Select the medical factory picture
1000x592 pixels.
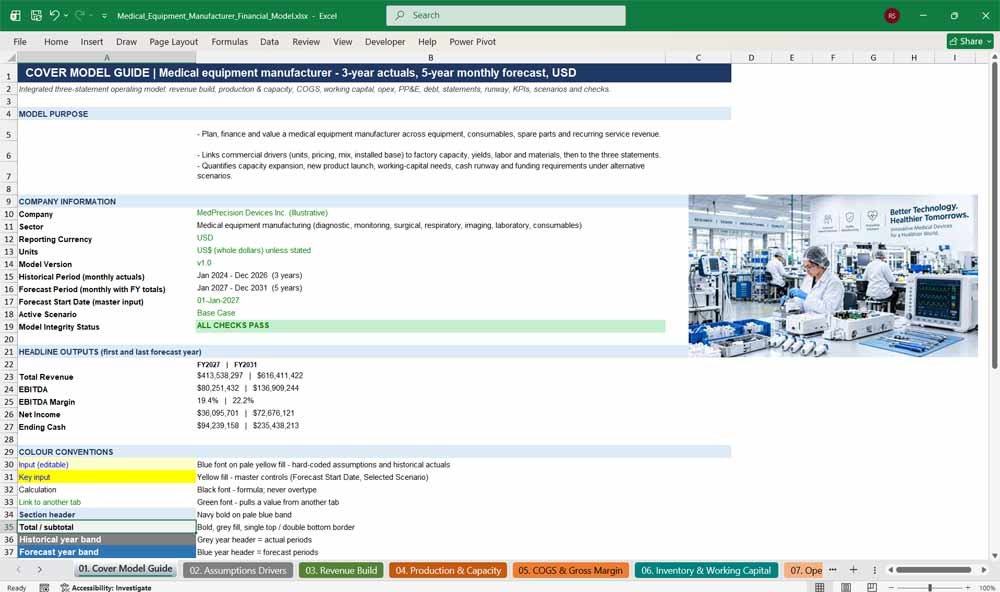tap(833, 276)
